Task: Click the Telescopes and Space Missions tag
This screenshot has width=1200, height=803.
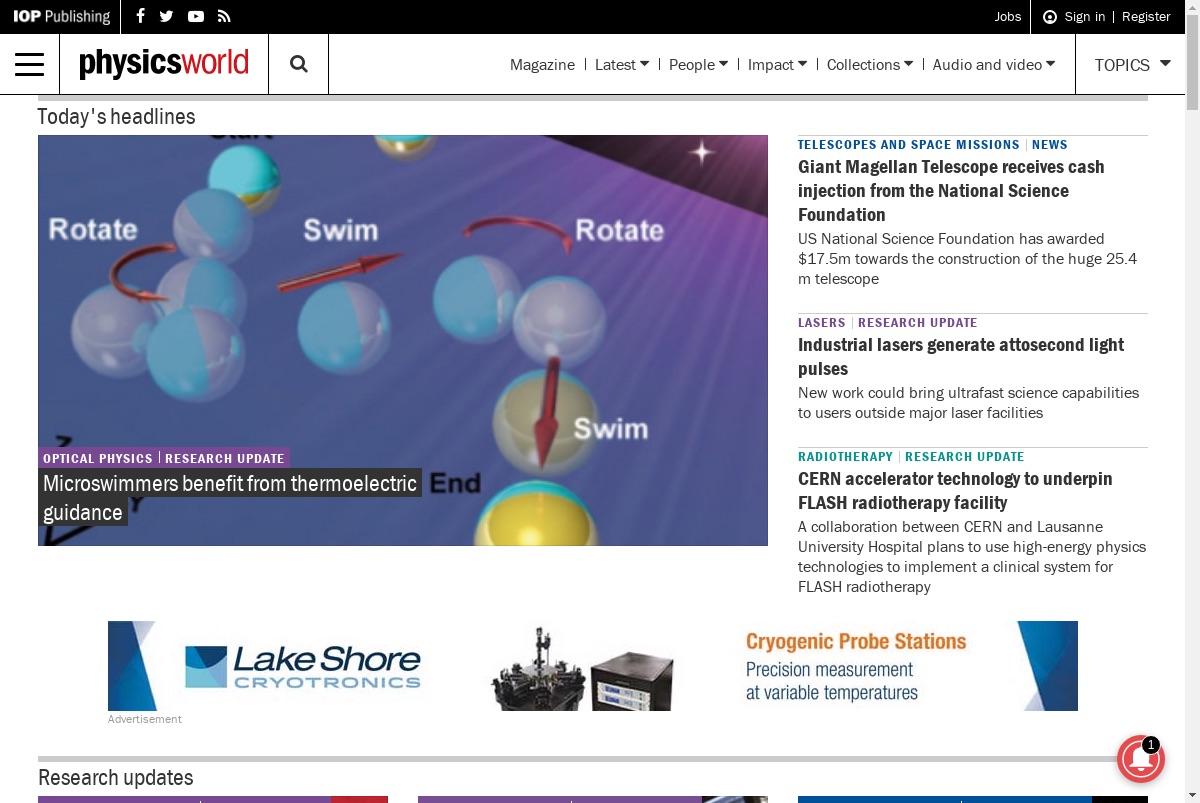Action: [x=909, y=145]
